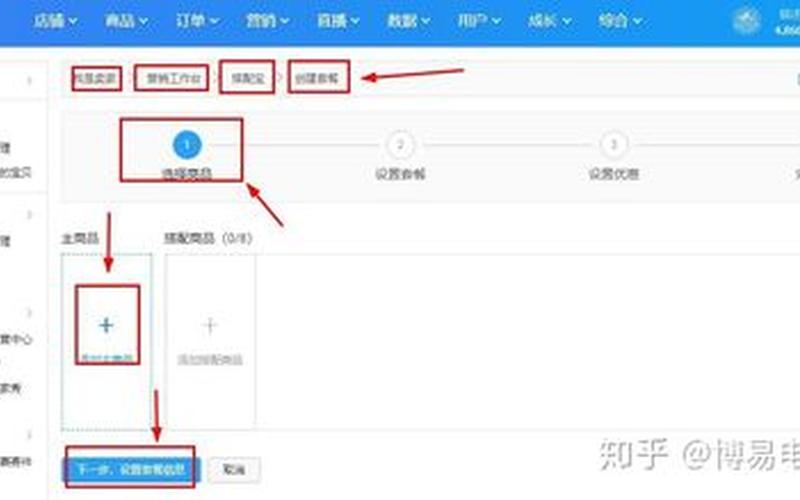
Task: Click the 下一步，设置套餐信息 button
Action: [x=131, y=469]
